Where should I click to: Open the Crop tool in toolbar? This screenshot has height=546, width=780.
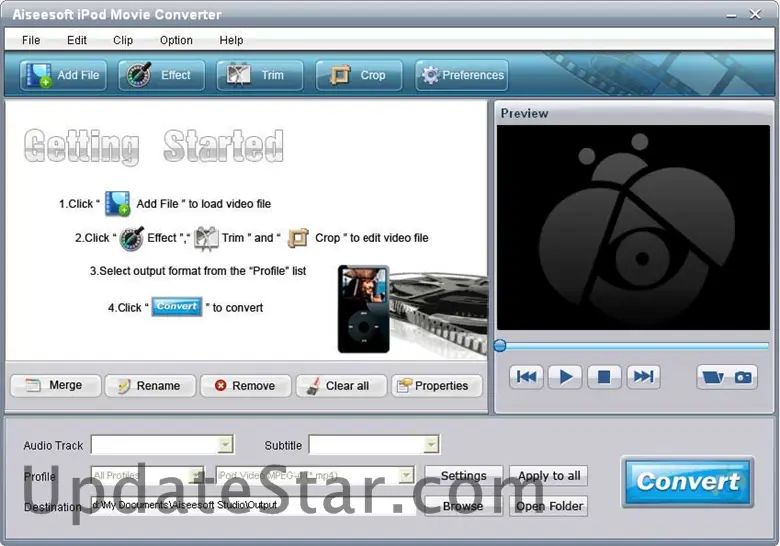point(359,76)
